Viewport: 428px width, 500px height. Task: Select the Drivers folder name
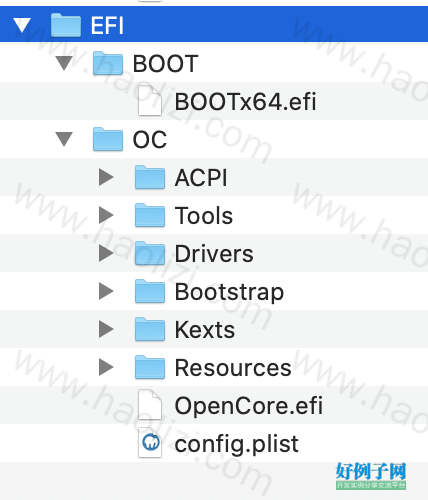214,254
